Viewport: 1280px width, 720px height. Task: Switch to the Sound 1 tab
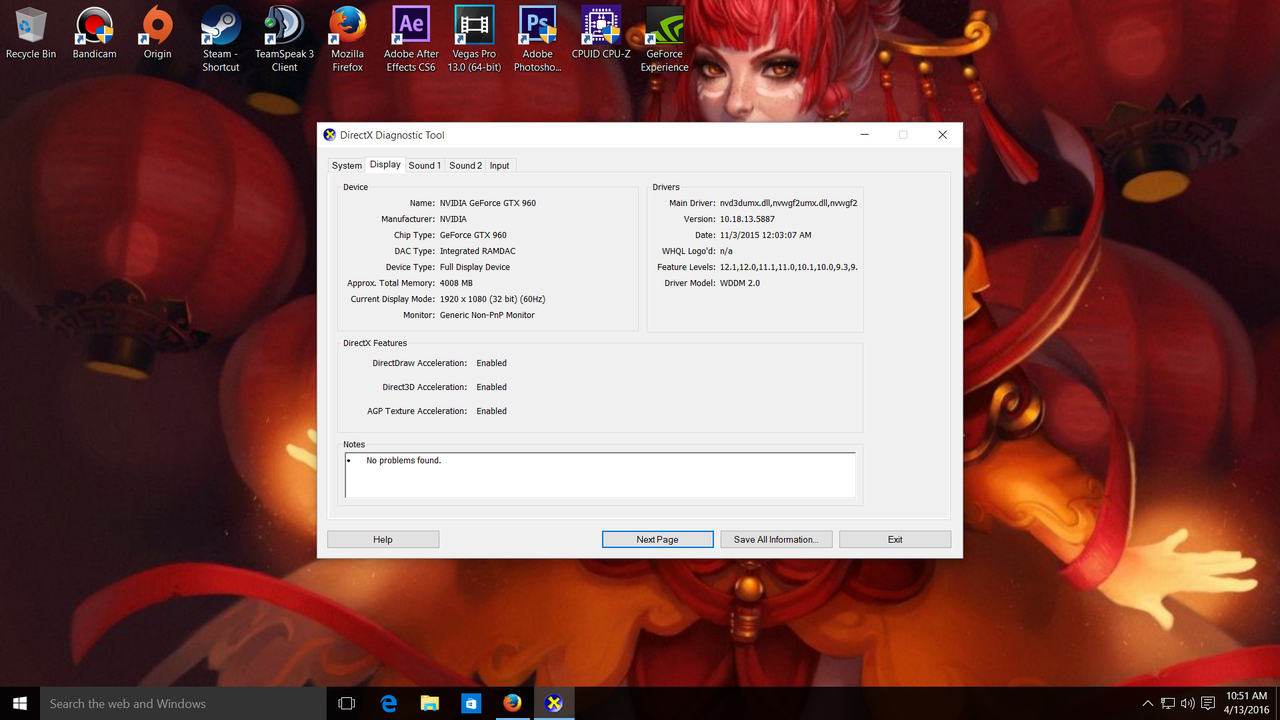tap(424, 166)
